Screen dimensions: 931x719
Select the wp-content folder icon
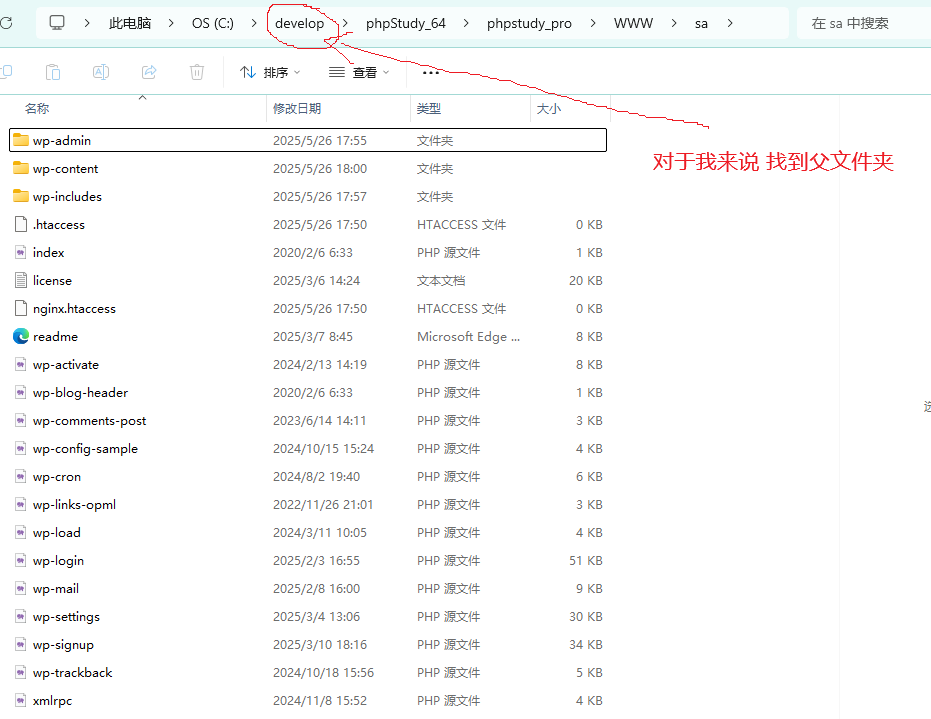click(x=21, y=168)
